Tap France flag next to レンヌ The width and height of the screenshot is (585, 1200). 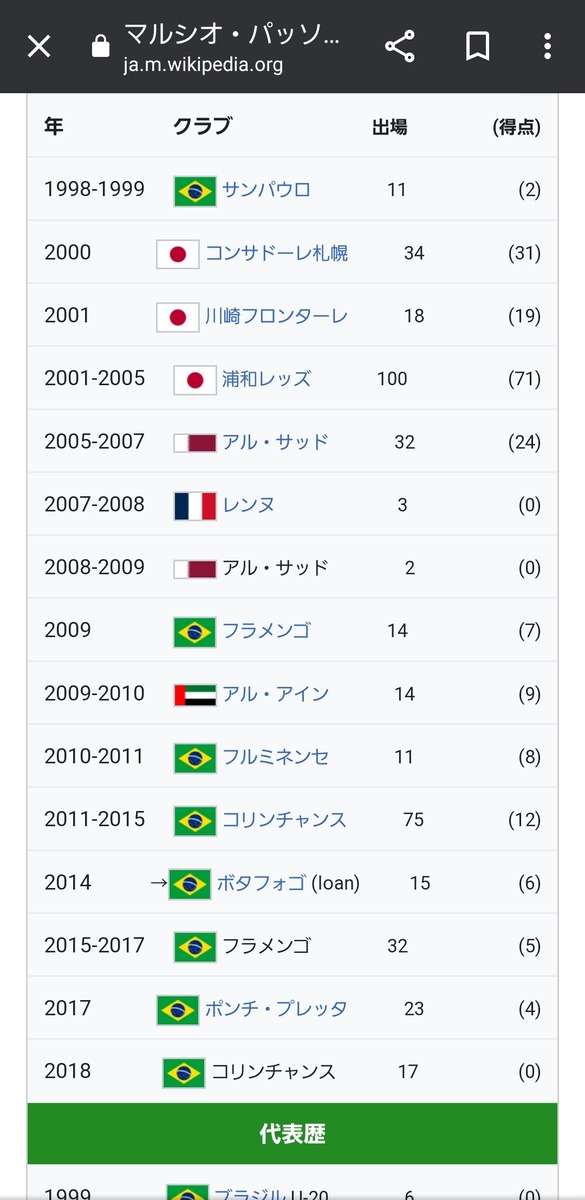click(x=195, y=505)
